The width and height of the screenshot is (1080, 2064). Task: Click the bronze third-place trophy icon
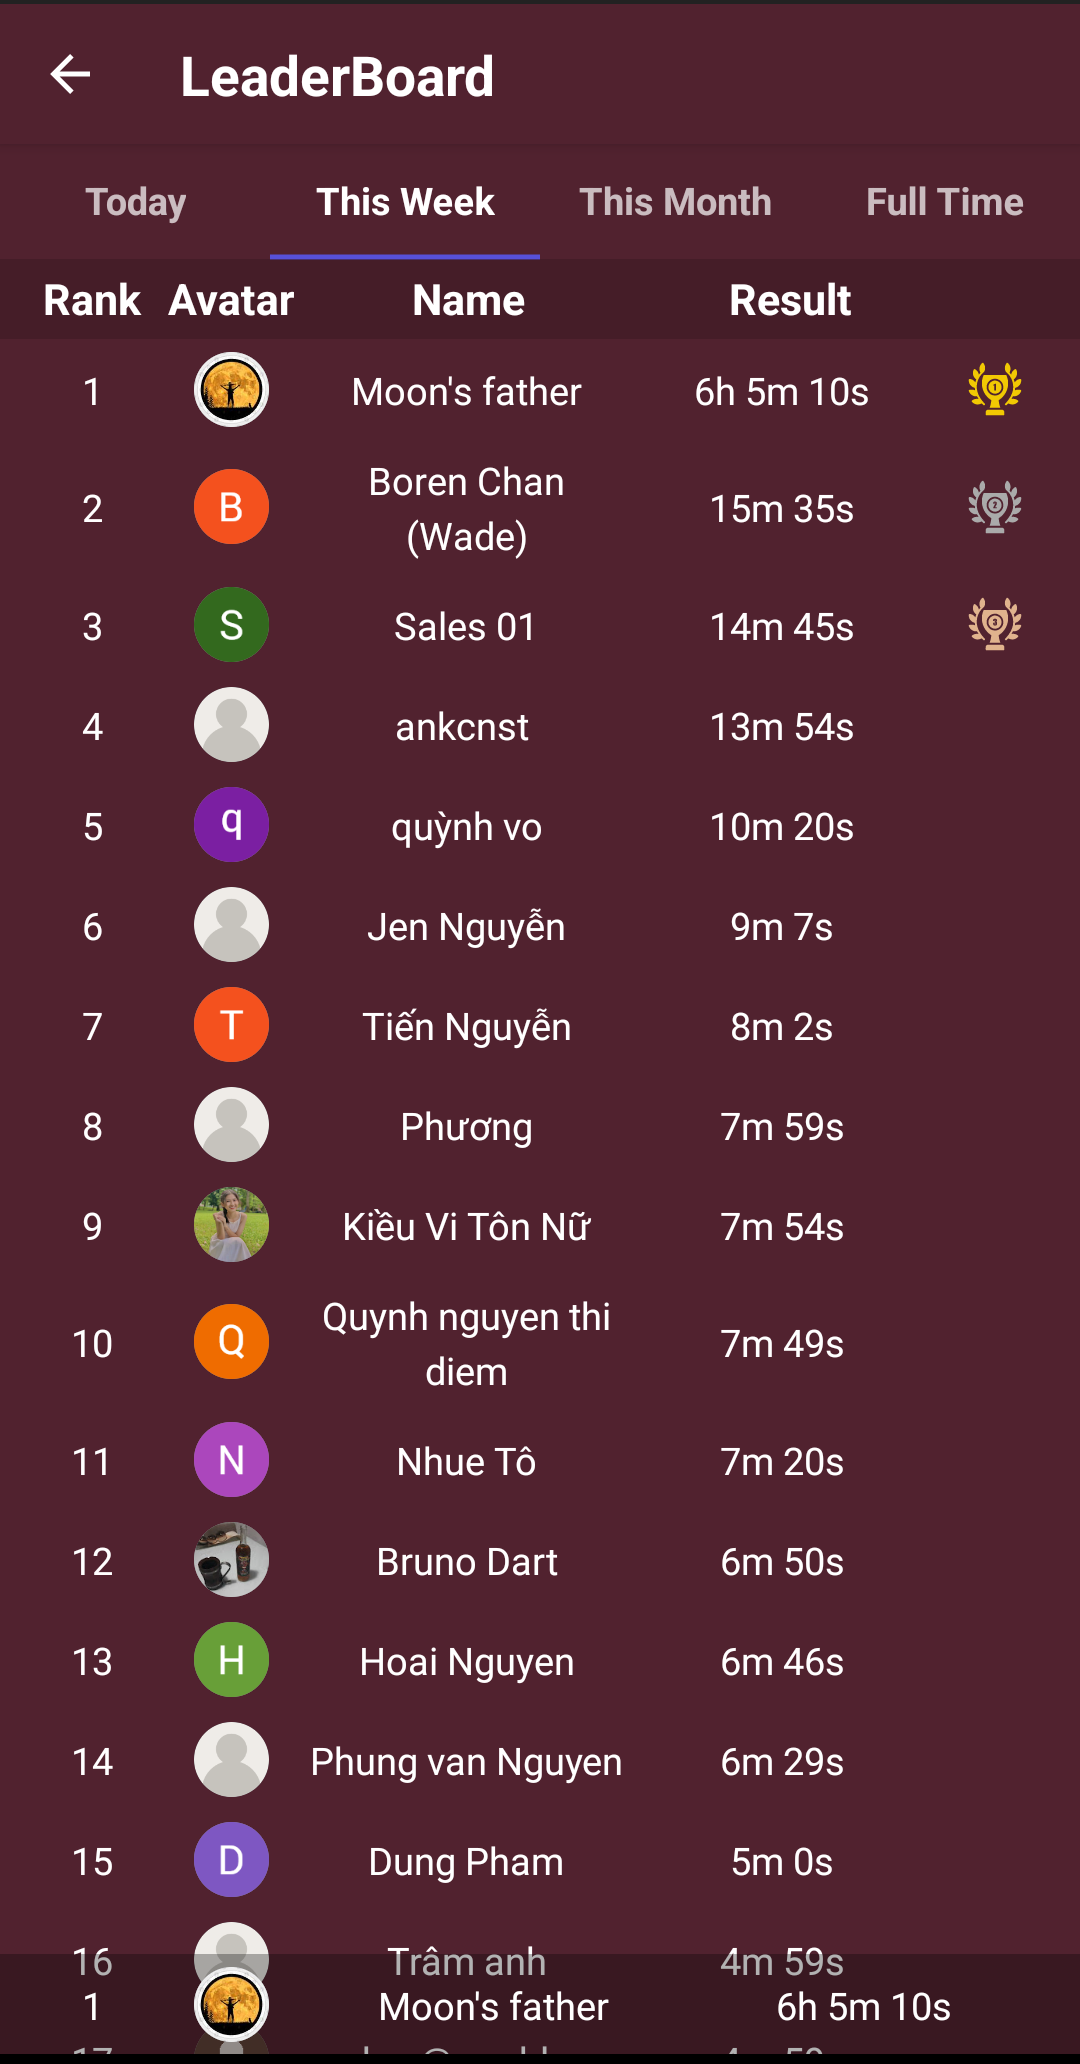coord(994,625)
